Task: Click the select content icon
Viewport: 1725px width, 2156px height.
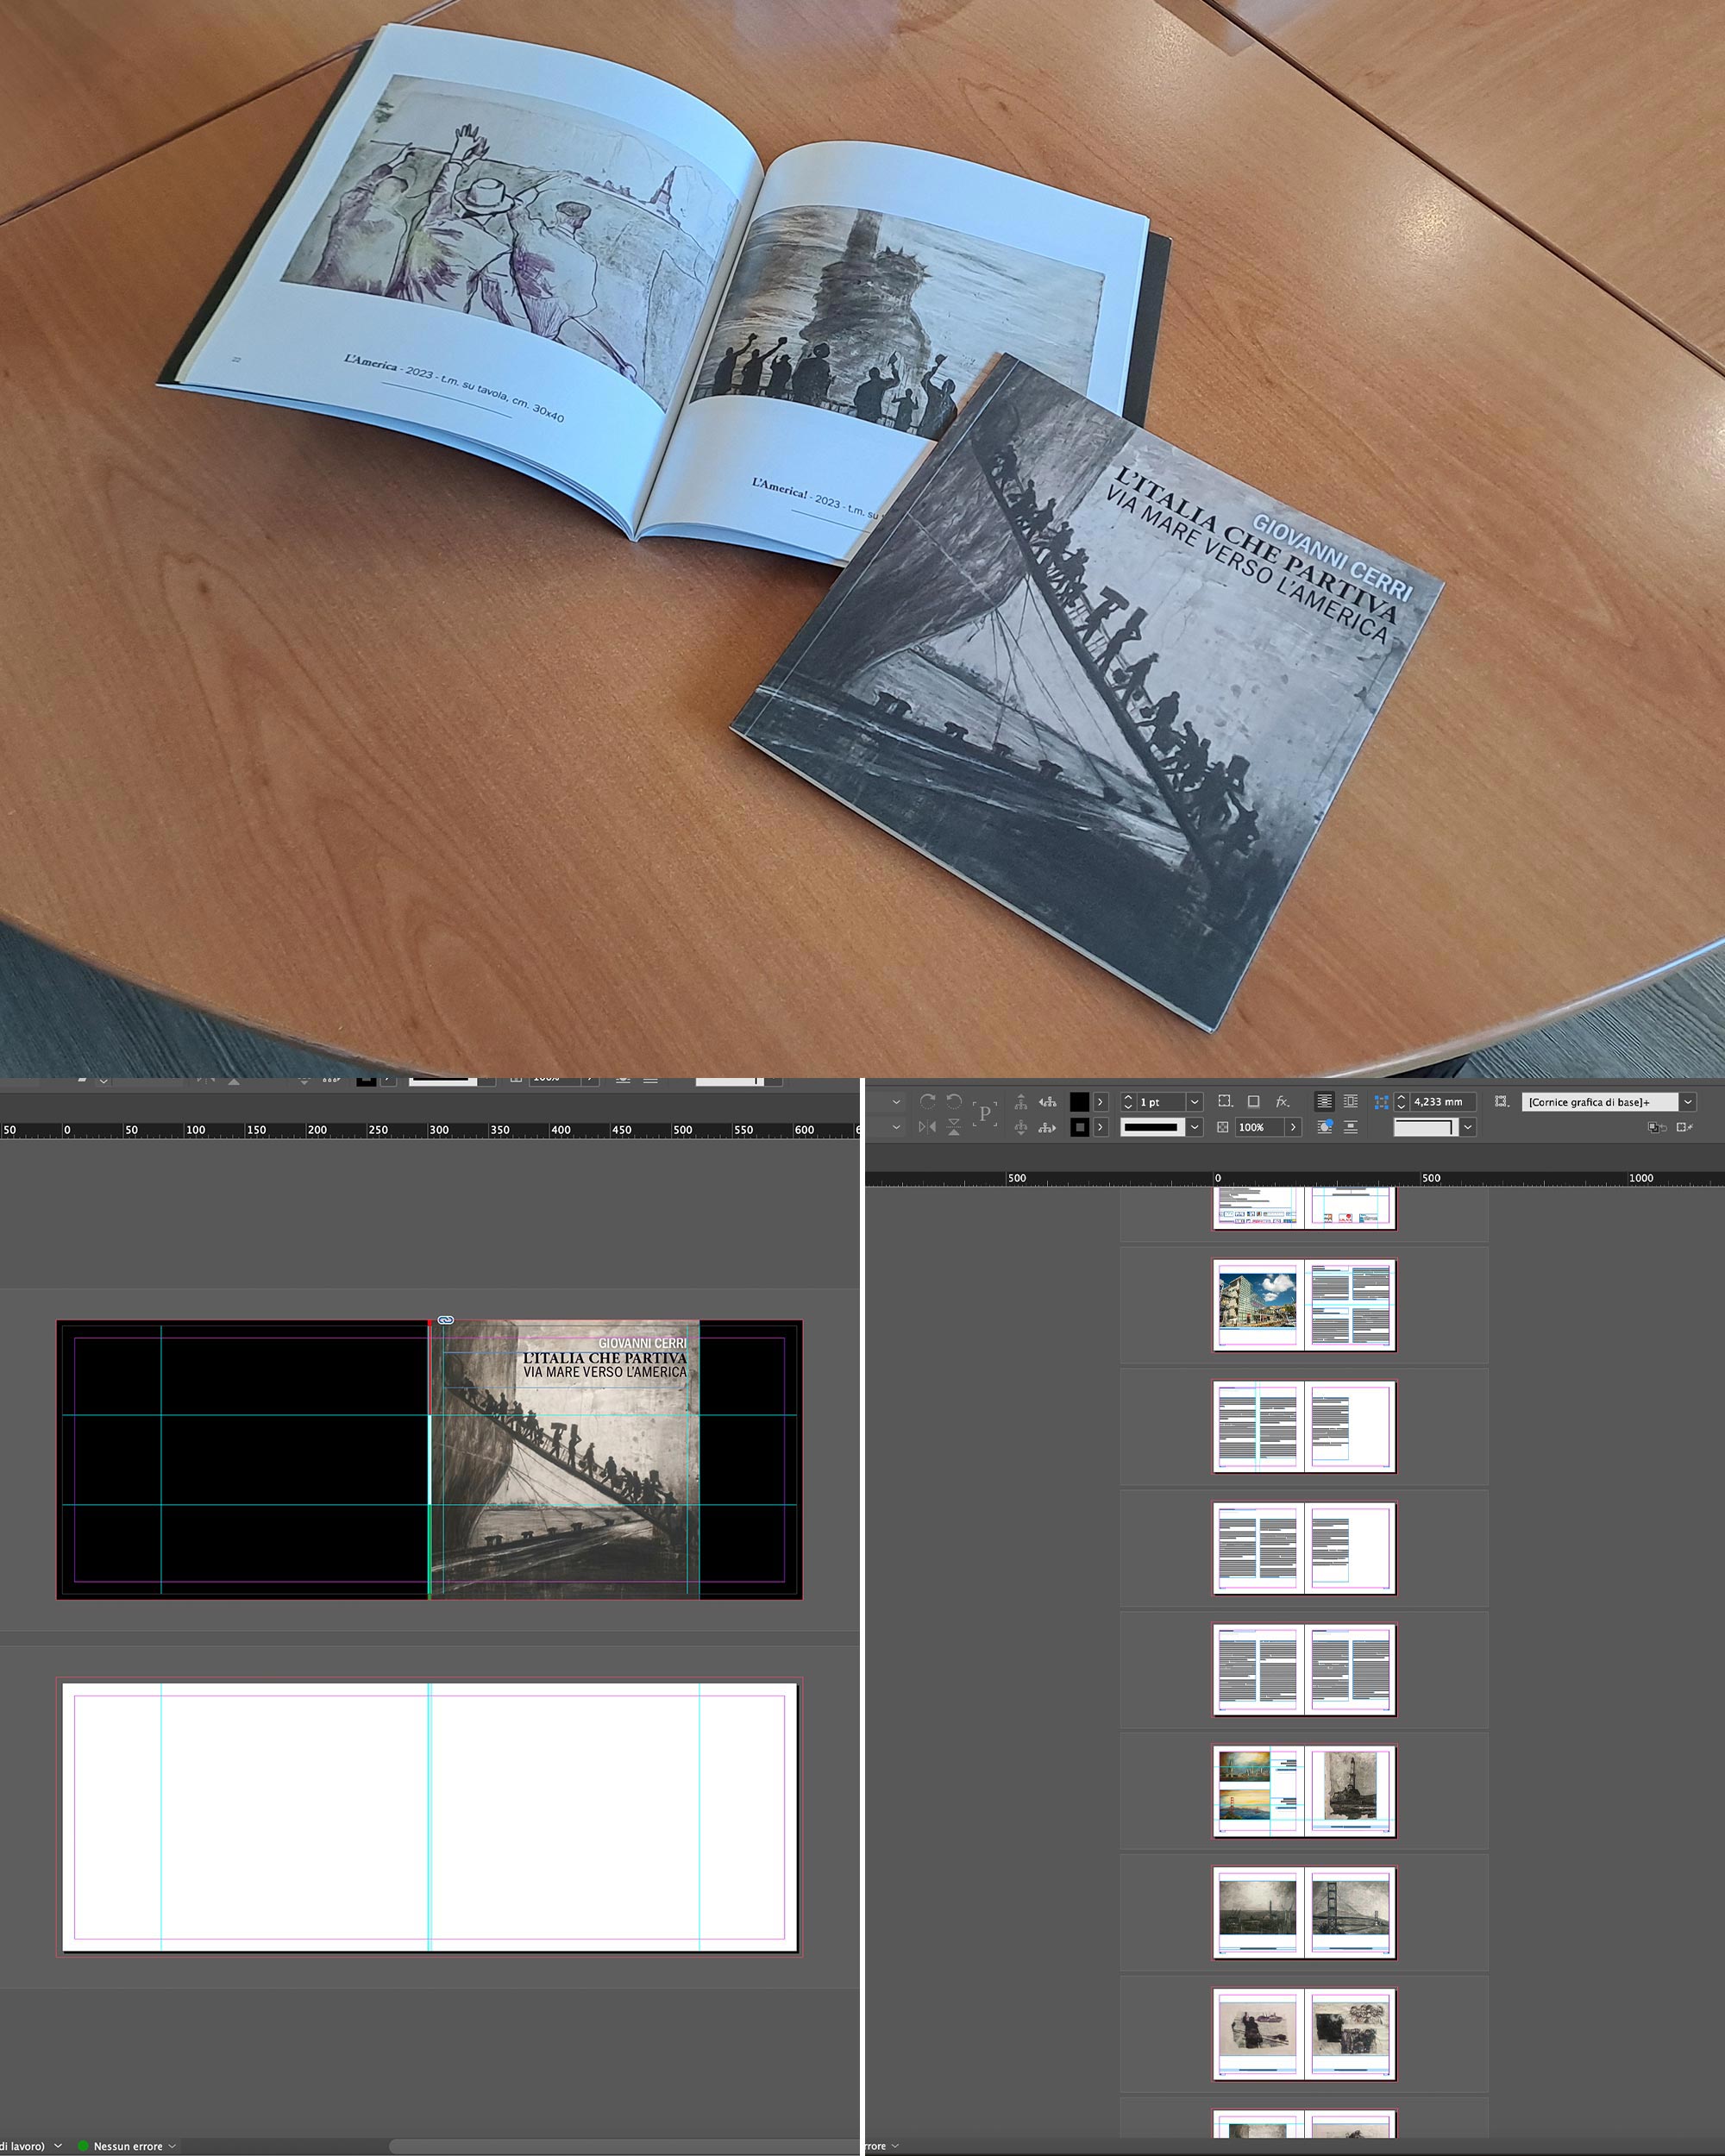Action: [1021, 1127]
